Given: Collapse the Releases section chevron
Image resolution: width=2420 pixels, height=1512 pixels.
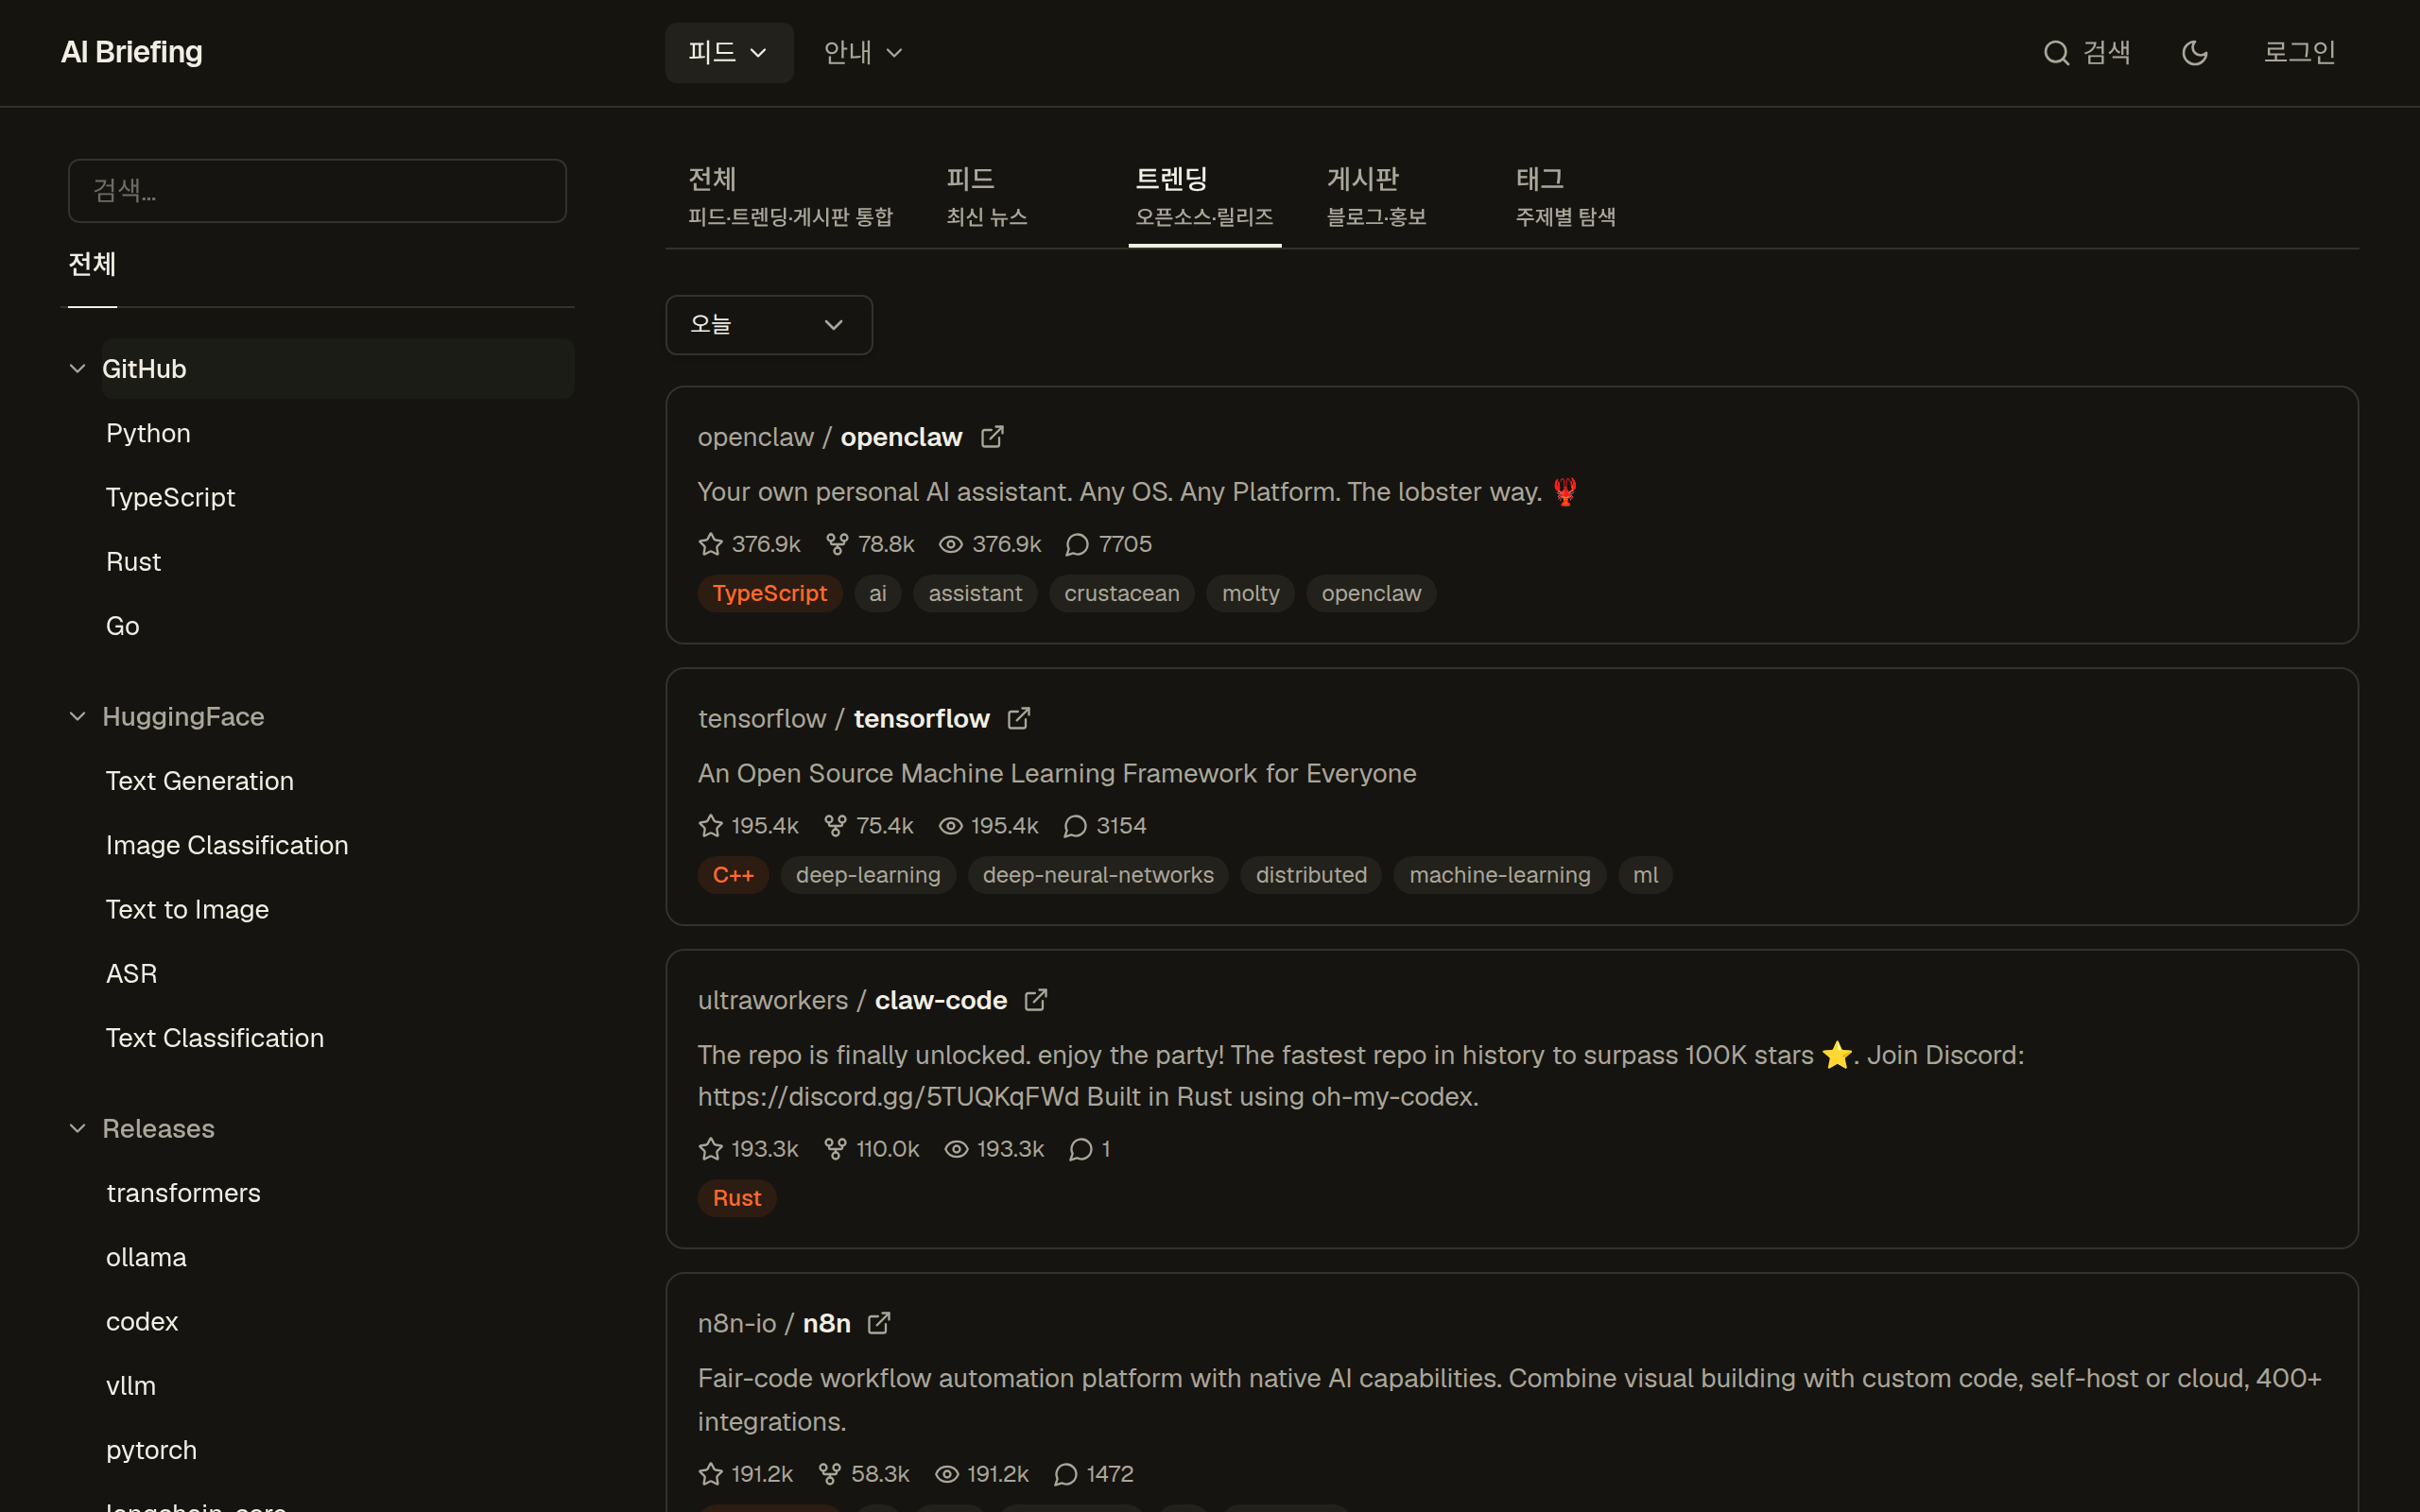Looking at the screenshot, I should (78, 1129).
